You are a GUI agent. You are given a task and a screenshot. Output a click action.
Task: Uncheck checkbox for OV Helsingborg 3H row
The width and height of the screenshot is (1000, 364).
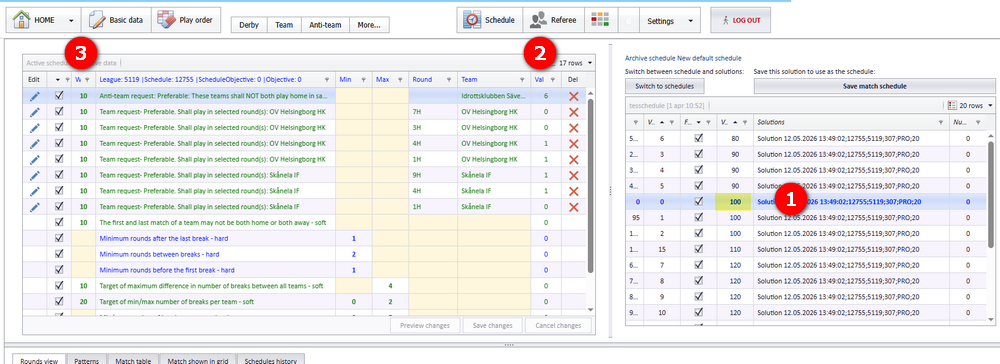(59, 127)
